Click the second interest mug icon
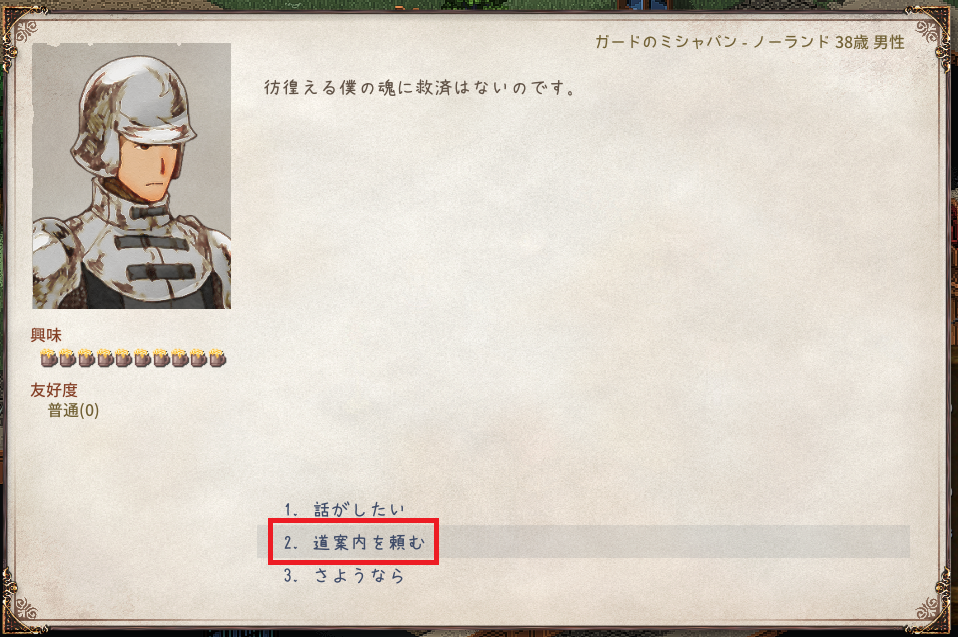The width and height of the screenshot is (958, 637). (x=68, y=358)
